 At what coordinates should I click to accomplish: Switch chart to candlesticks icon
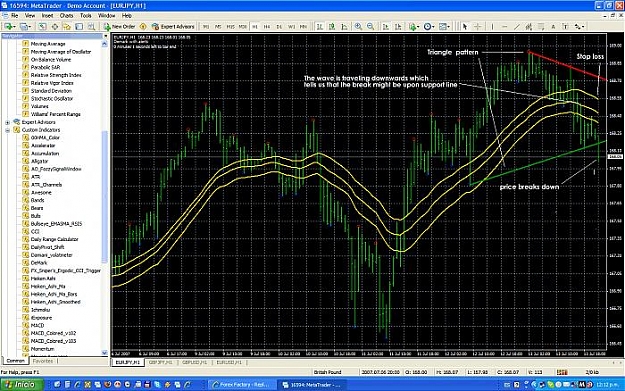point(332,26)
